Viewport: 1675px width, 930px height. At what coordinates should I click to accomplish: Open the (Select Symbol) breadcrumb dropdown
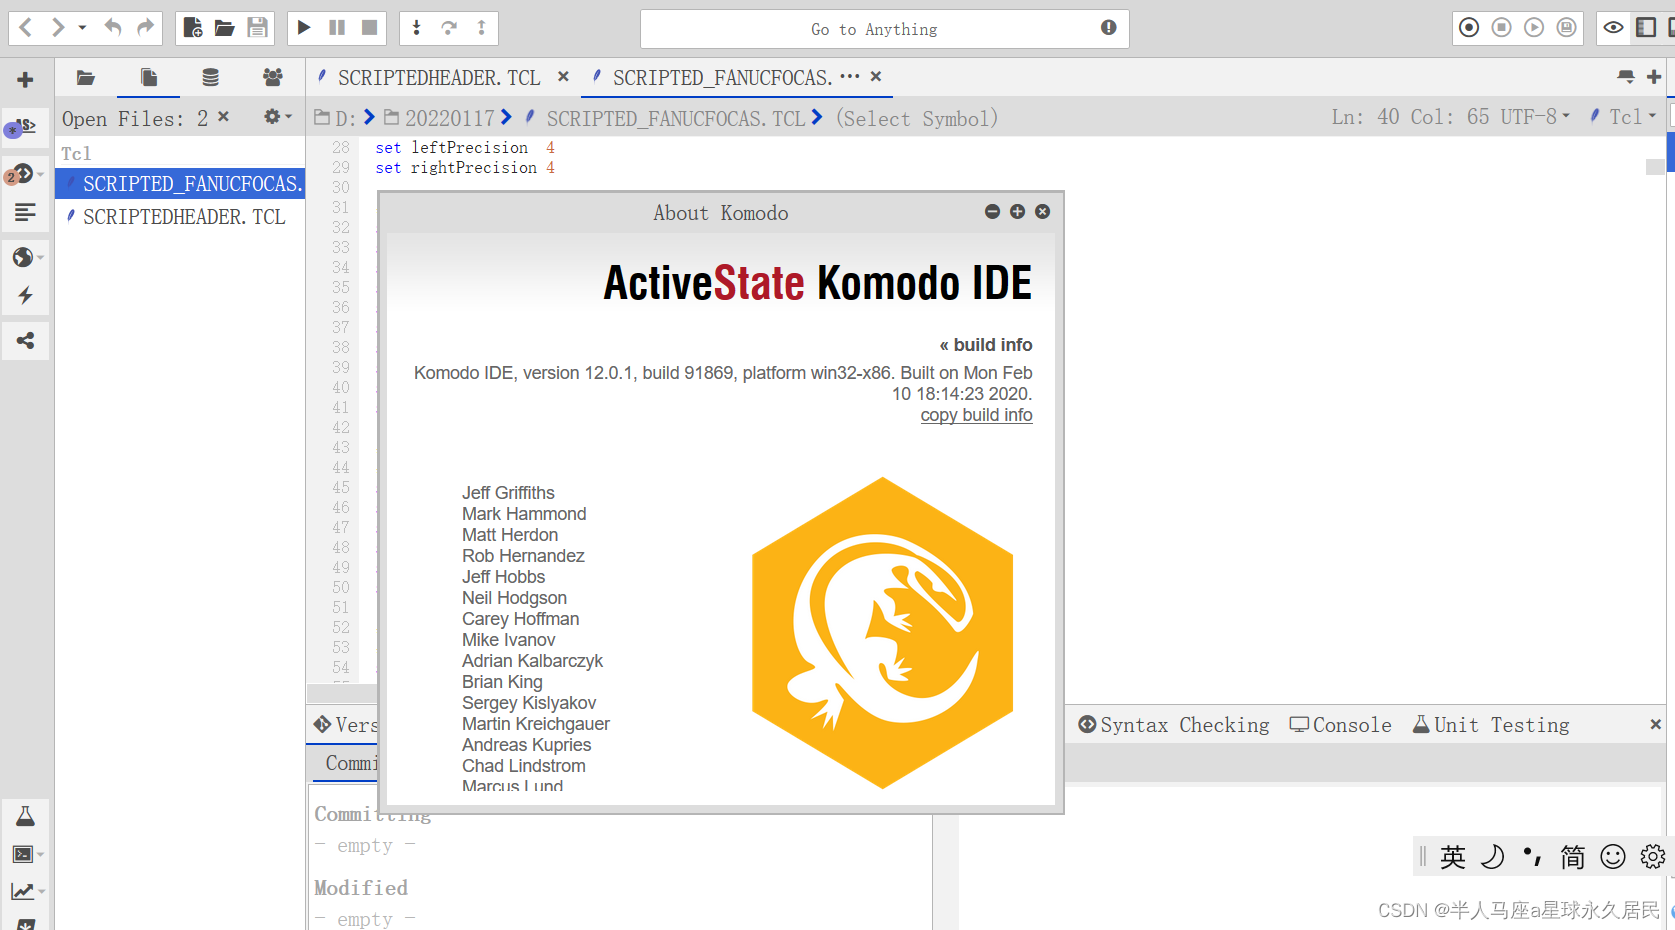coord(917,118)
